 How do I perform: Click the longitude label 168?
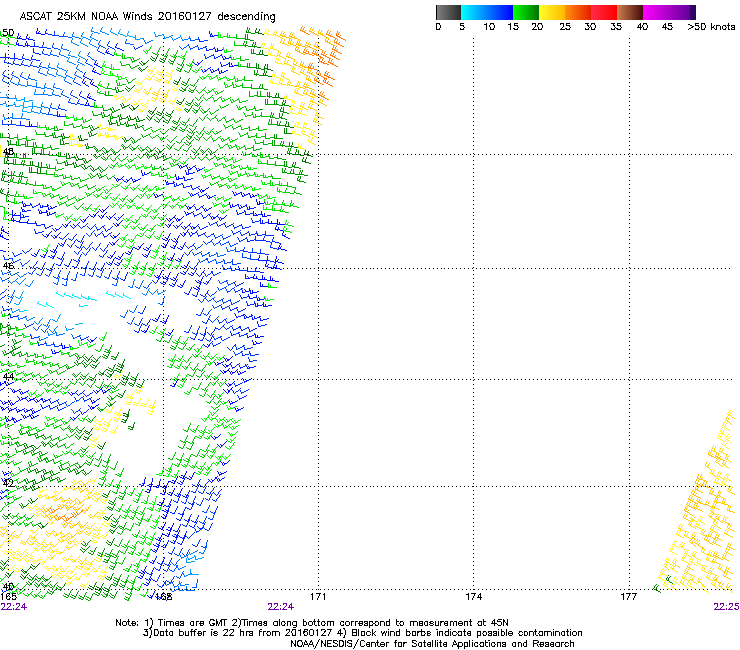(x=163, y=597)
